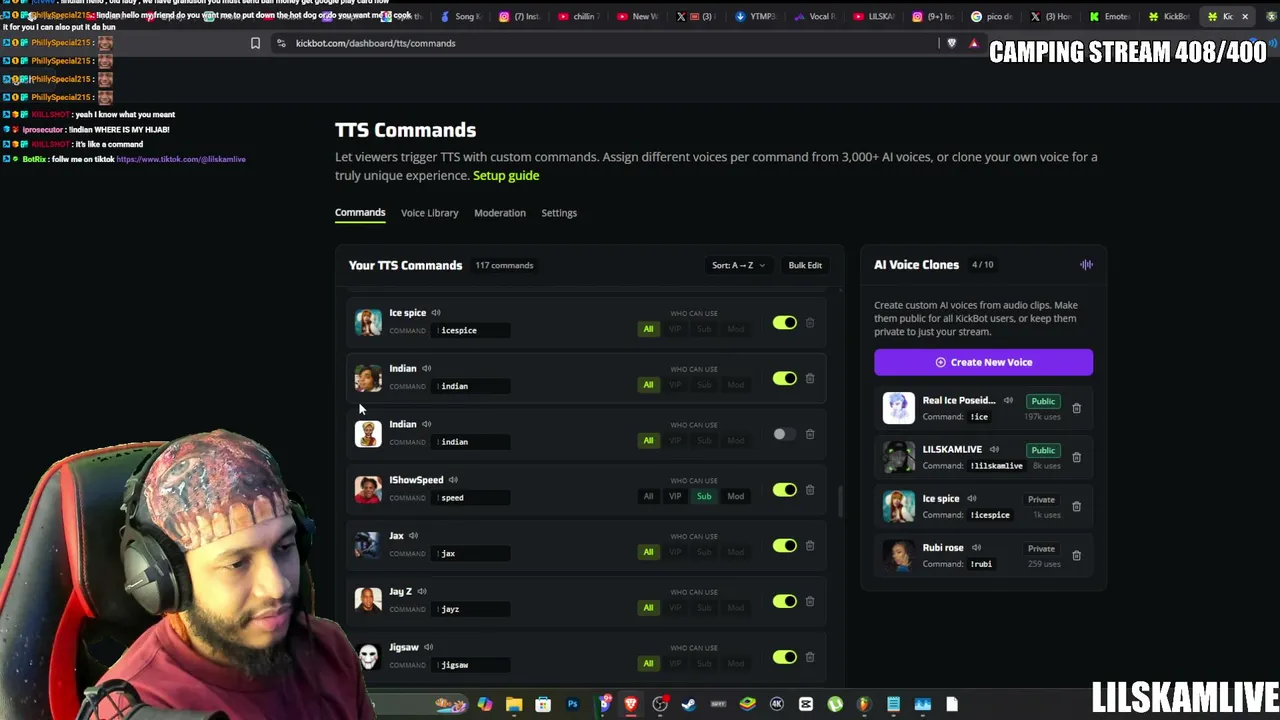Image resolution: width=1280 pixels, height=720 pixels.
Task: Play the Jigsaw voice preview
Action: coord(428,647)
